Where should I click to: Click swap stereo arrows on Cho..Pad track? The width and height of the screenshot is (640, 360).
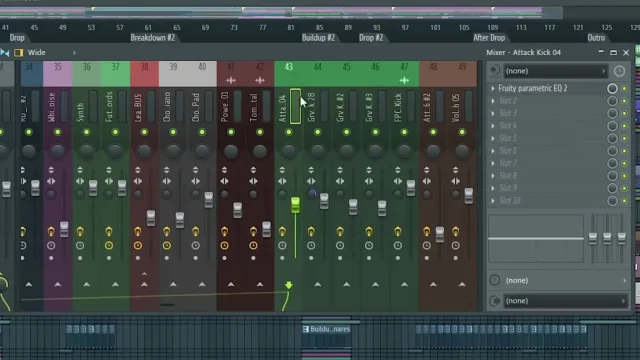(196, 181)
